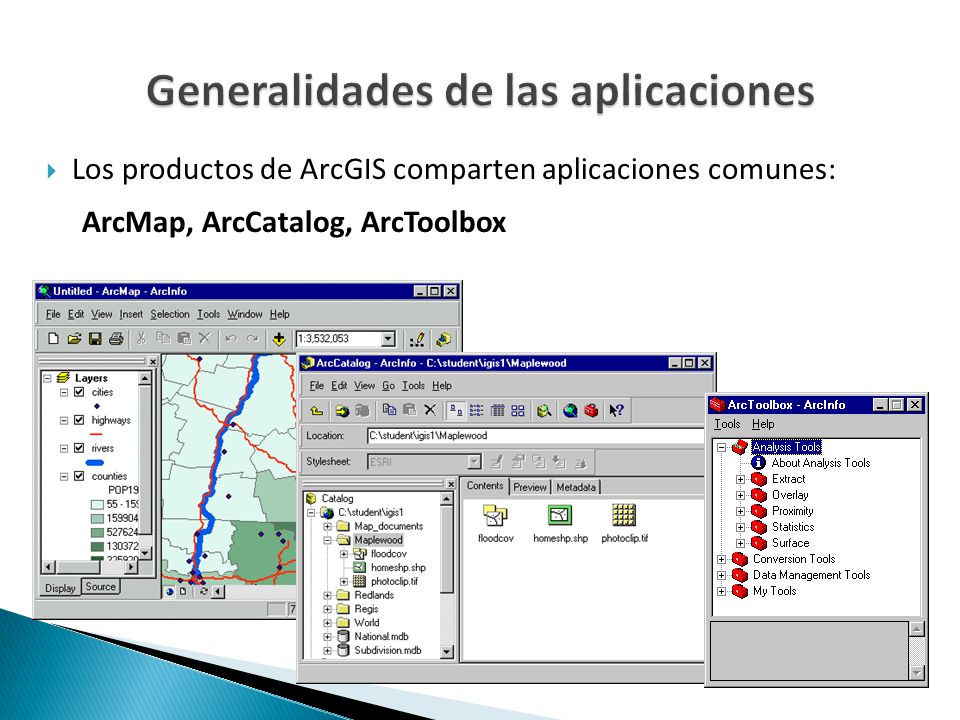The image size is (960, 720).
Task: Open the Insert menu in ArcMap
Action: click(131, 314)
